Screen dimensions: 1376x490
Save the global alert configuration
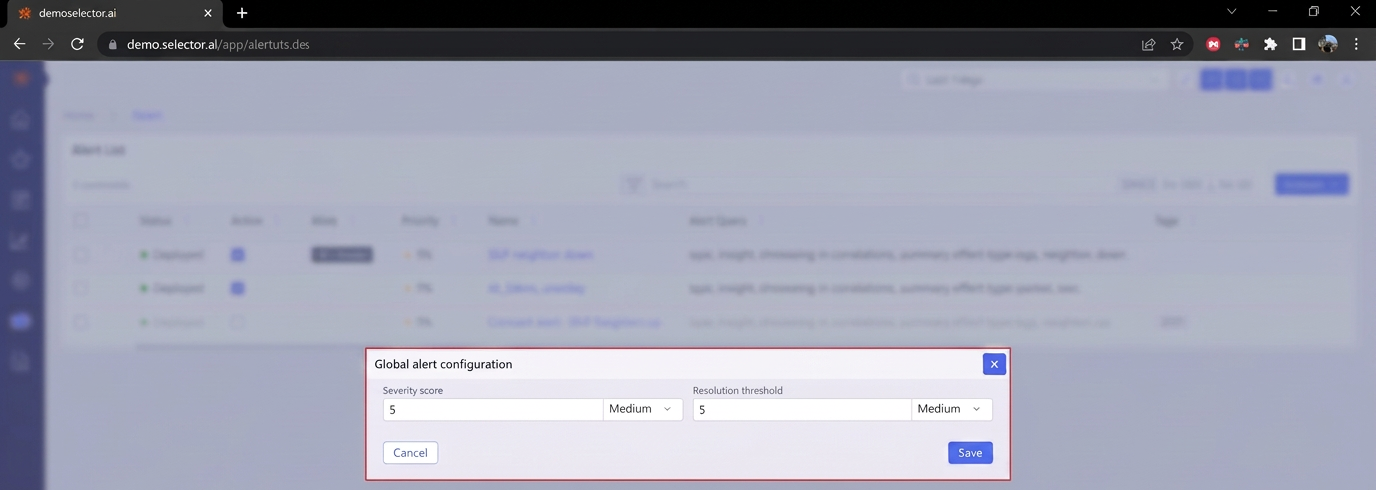pos(970,453)
